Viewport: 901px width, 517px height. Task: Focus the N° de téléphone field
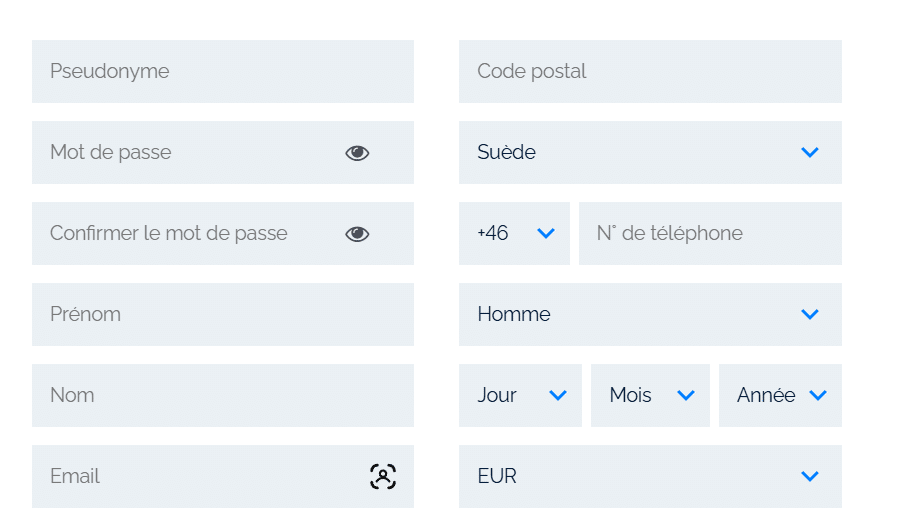(x=710, y=233)
